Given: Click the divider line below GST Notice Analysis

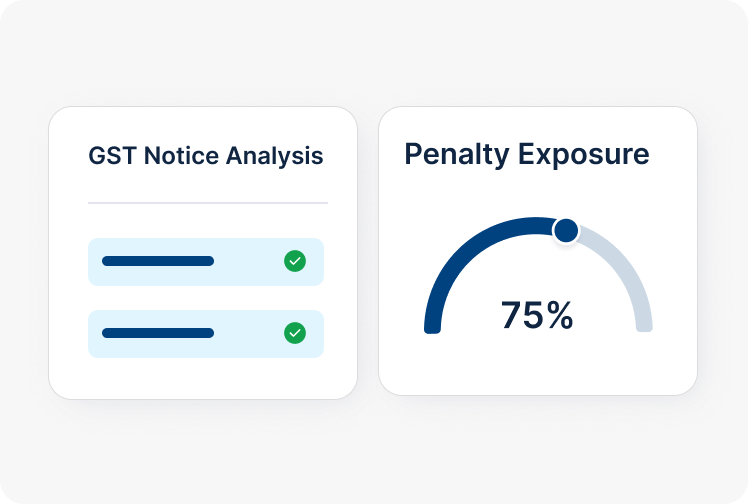Looking at the screenshot, I should click(207, 203).
